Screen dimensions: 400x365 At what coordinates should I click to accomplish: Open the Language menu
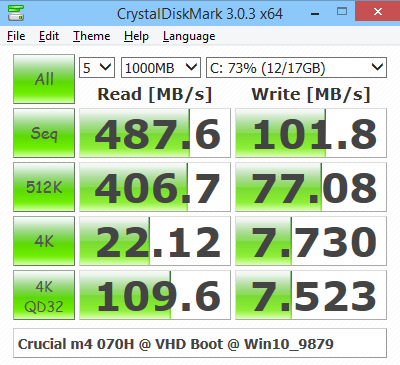coord(189,36)
